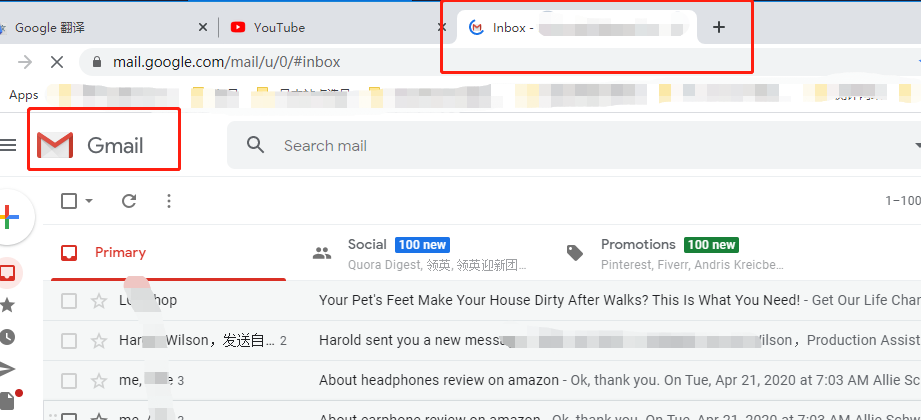
Task: Open the Apps bookmarks shortcut
Action: click(23, 95)
